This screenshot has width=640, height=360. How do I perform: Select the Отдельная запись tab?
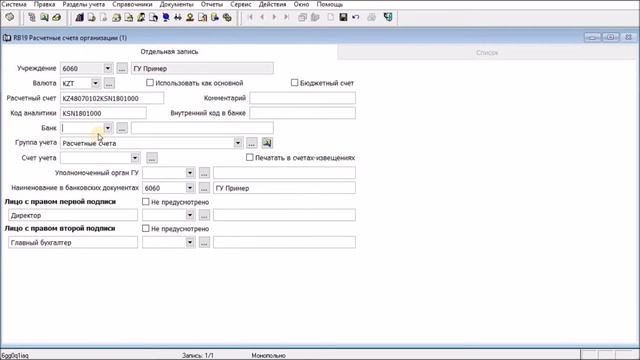point(169,52)
